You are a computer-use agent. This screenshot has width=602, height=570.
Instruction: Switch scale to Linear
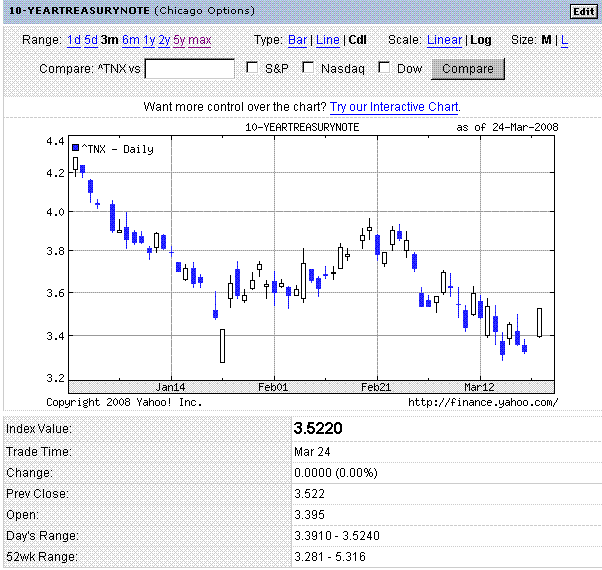(444, 40)
